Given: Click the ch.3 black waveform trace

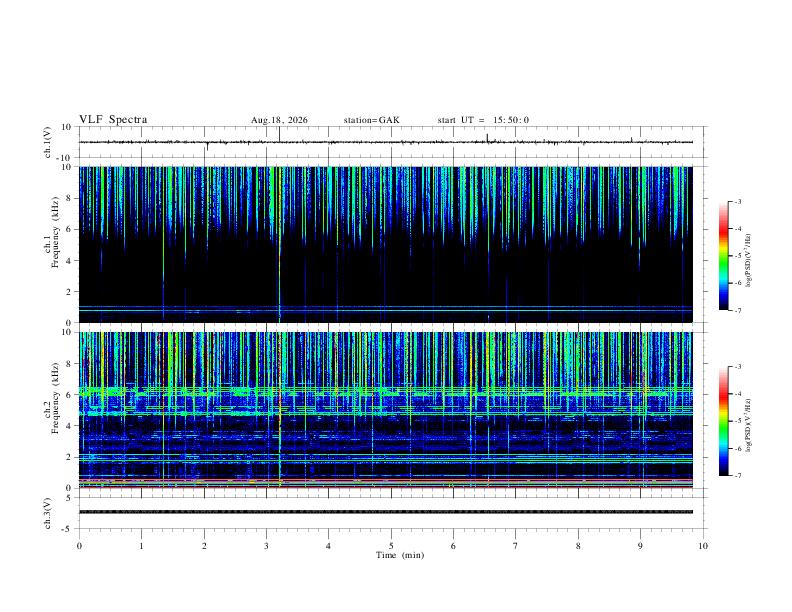Looking at the screenshot, I should click(x=386, y=512).
